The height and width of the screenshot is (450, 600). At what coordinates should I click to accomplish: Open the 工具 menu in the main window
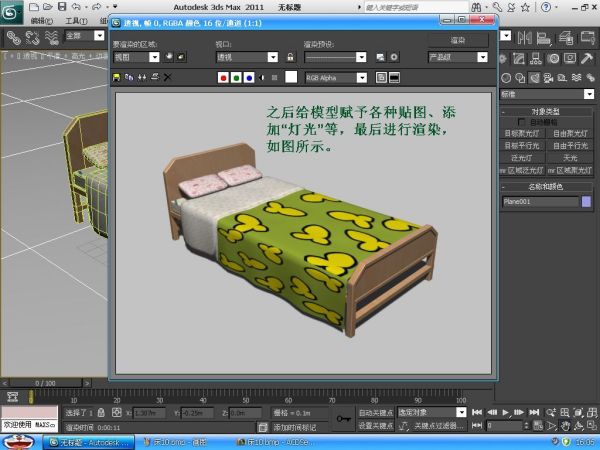point(76,21)
